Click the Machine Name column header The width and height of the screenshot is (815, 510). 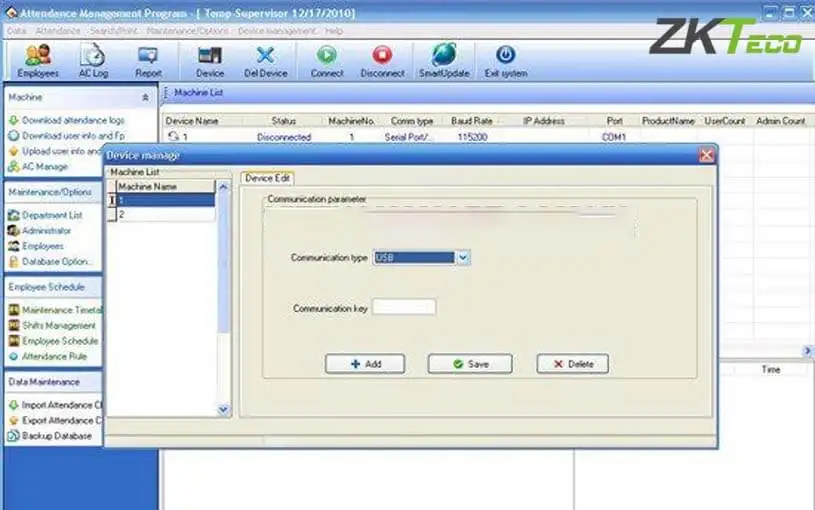pyautogui.click(x=165, y=186)
